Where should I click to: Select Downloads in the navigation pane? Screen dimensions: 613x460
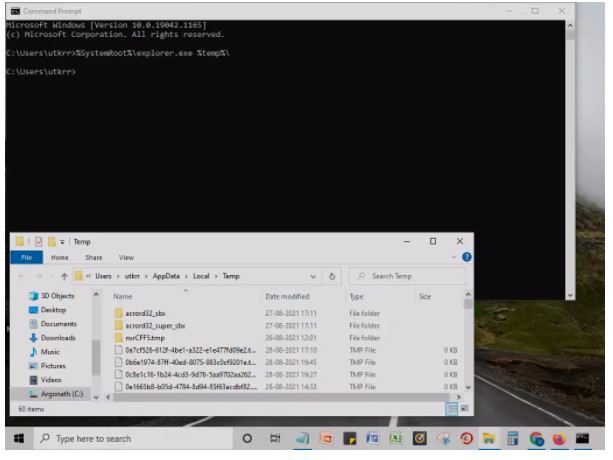coord(58,338)
